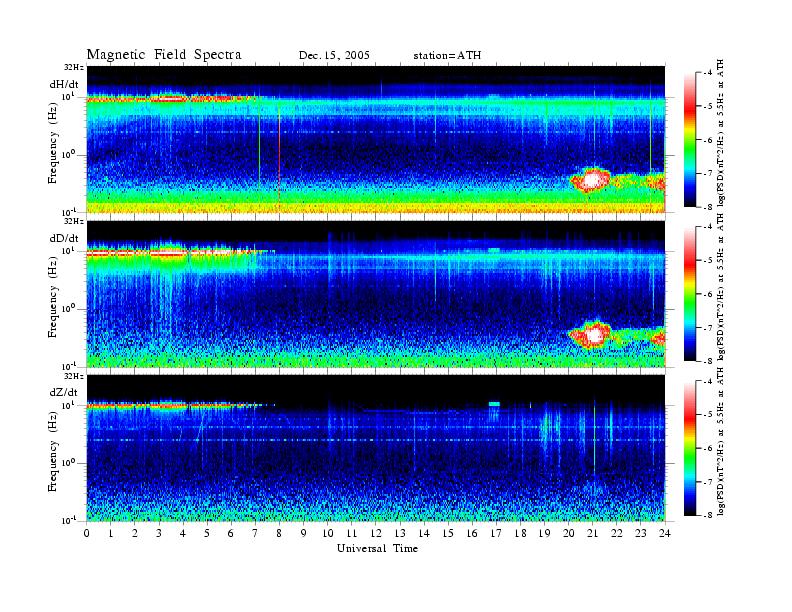Click hour tick "23" on Universal Time axis

pos(641,534)
